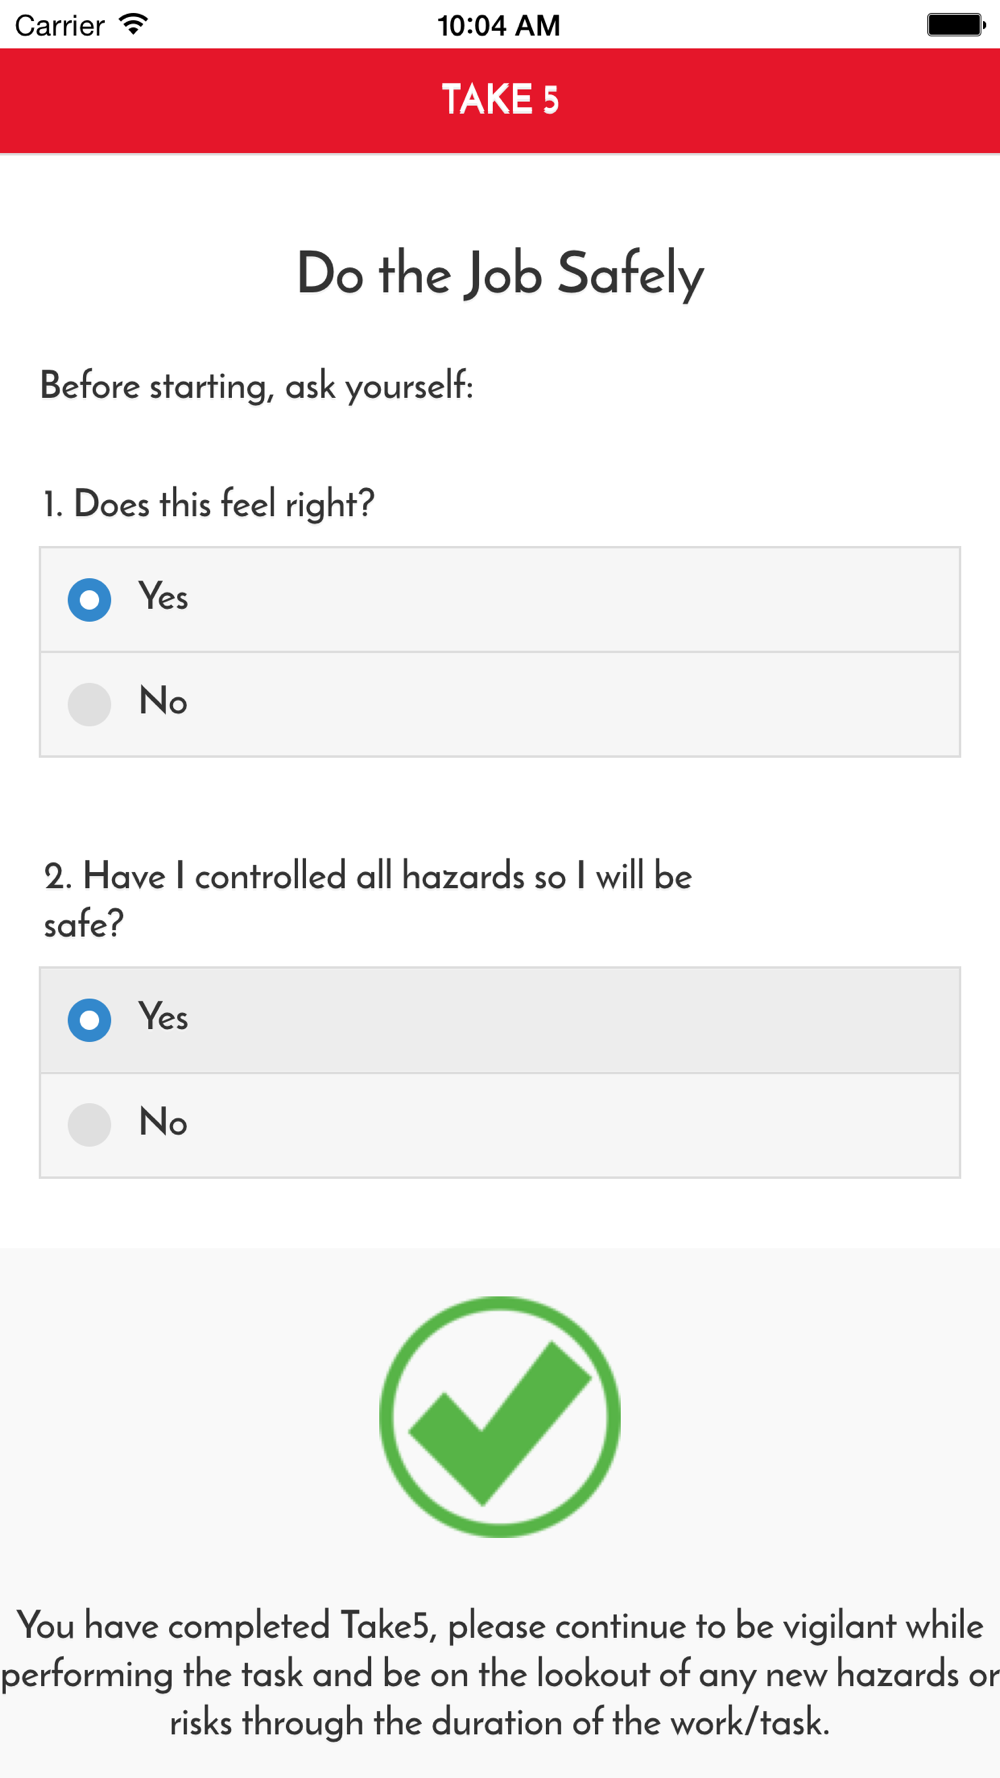The height and width of the screenshot is (1778, 1000).
Task: Tap the TAKE 5 header title
Action: 500,100
